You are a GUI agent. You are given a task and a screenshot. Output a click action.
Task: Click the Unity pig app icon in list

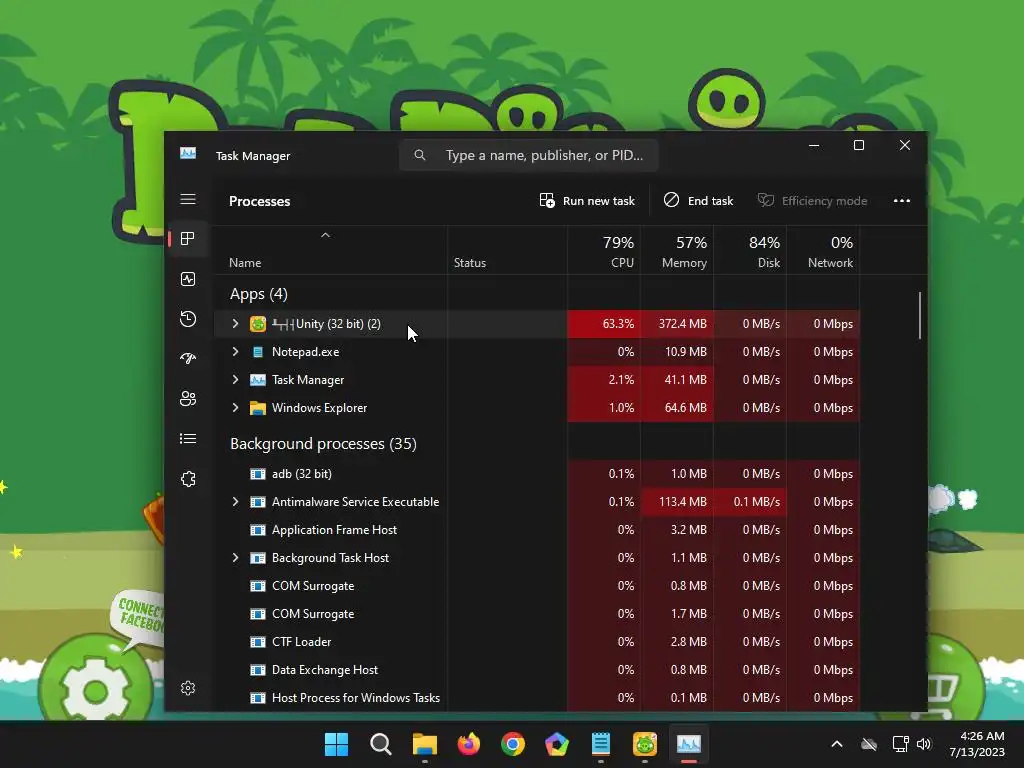(258, 324)
